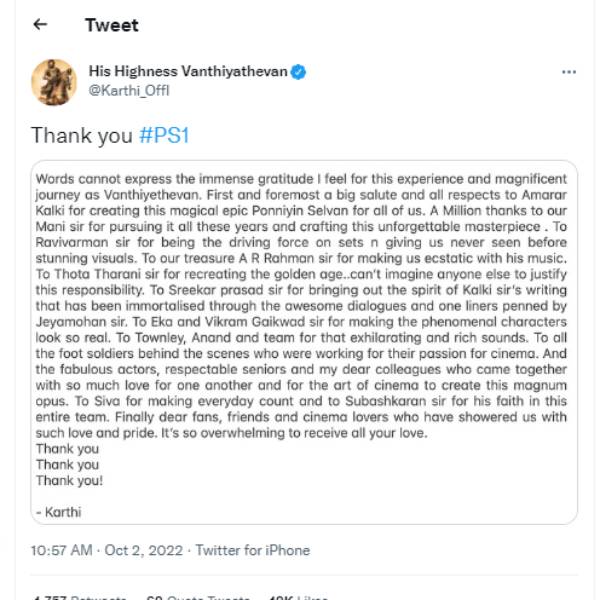Click the 'Thank you' tweet text
This screenshot has width=600, height=600.
[82, 134]
